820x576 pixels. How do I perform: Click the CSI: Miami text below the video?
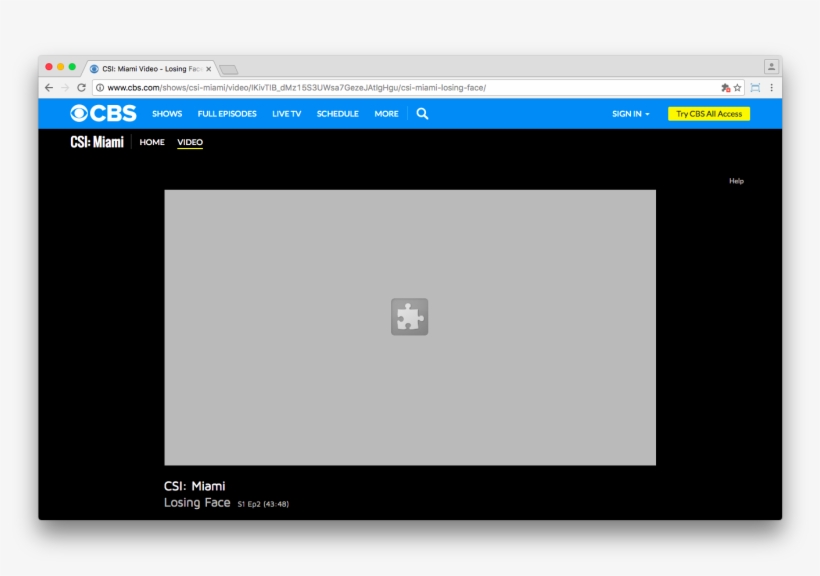[195, 486]
